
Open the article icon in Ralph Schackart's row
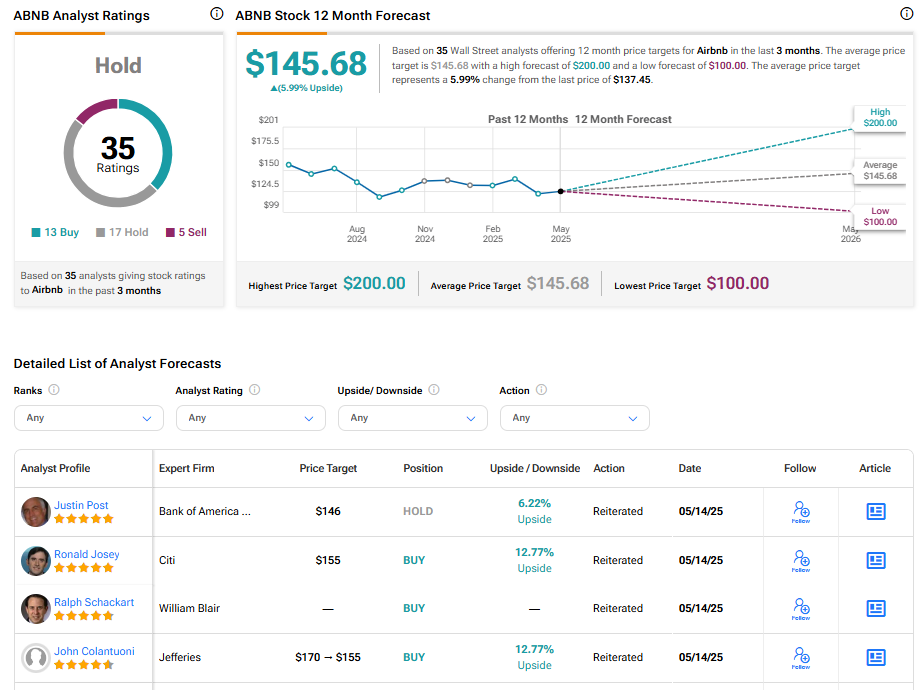876,609
